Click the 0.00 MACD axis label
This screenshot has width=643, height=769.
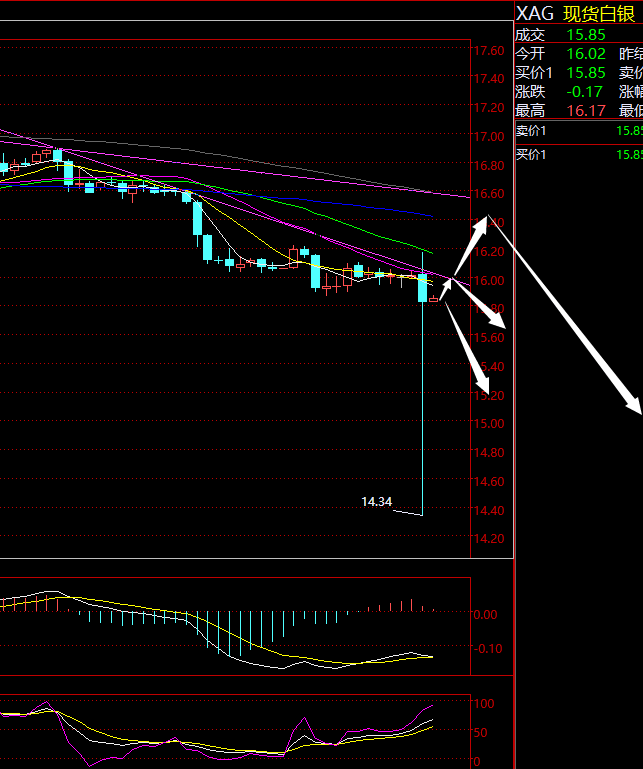coord(486,615)
